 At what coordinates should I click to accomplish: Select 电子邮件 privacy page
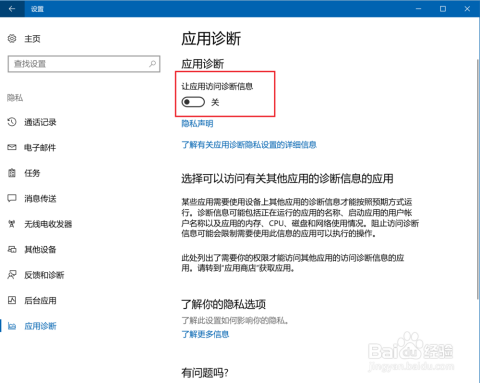tap(40, 147)
